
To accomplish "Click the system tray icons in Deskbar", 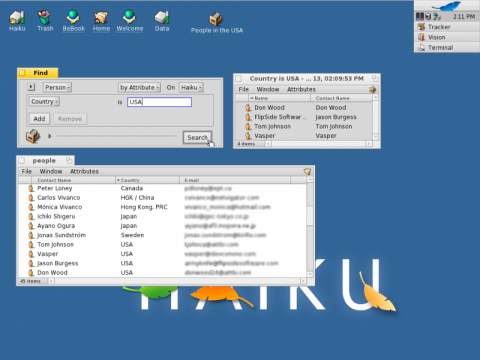I will click(428, 16).
